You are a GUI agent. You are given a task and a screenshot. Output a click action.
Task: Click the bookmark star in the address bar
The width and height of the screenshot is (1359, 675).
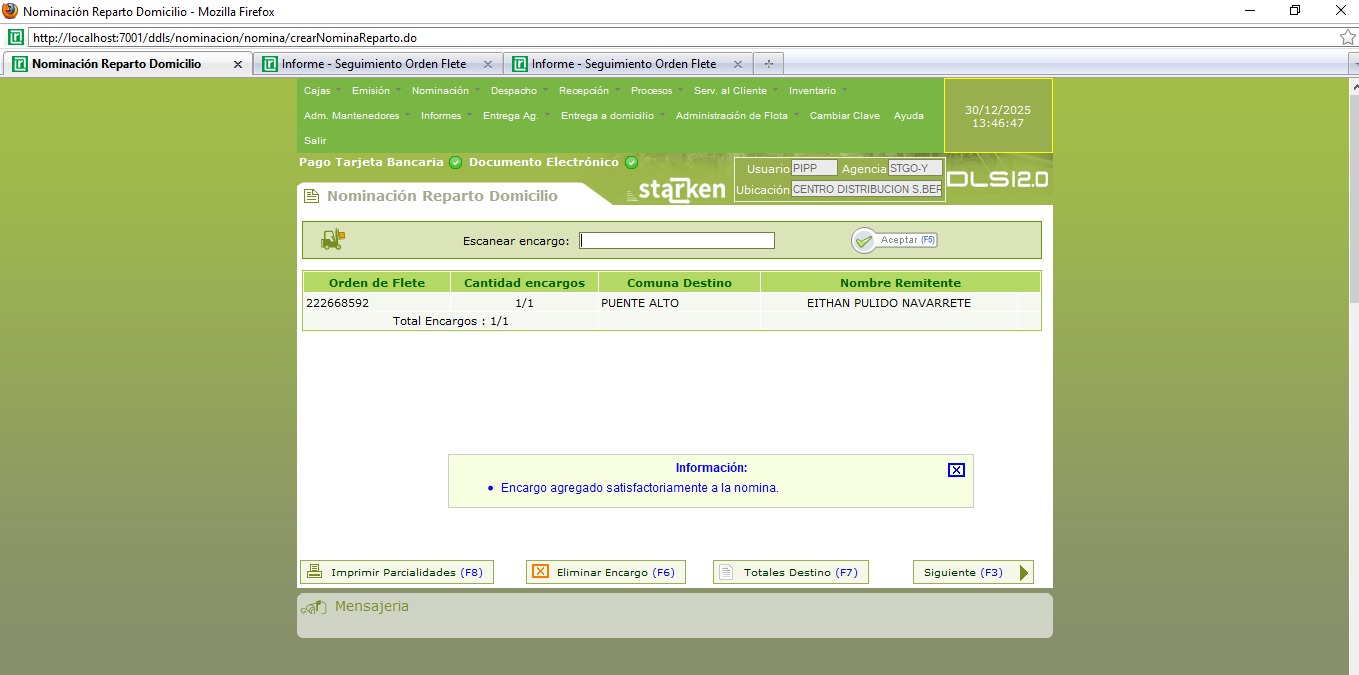(1347, 38)
